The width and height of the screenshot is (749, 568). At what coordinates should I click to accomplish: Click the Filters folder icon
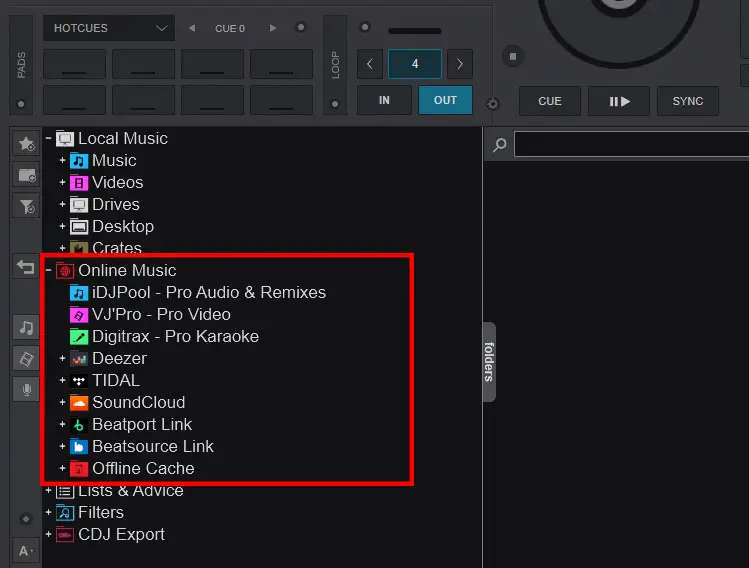click(65, 513)
